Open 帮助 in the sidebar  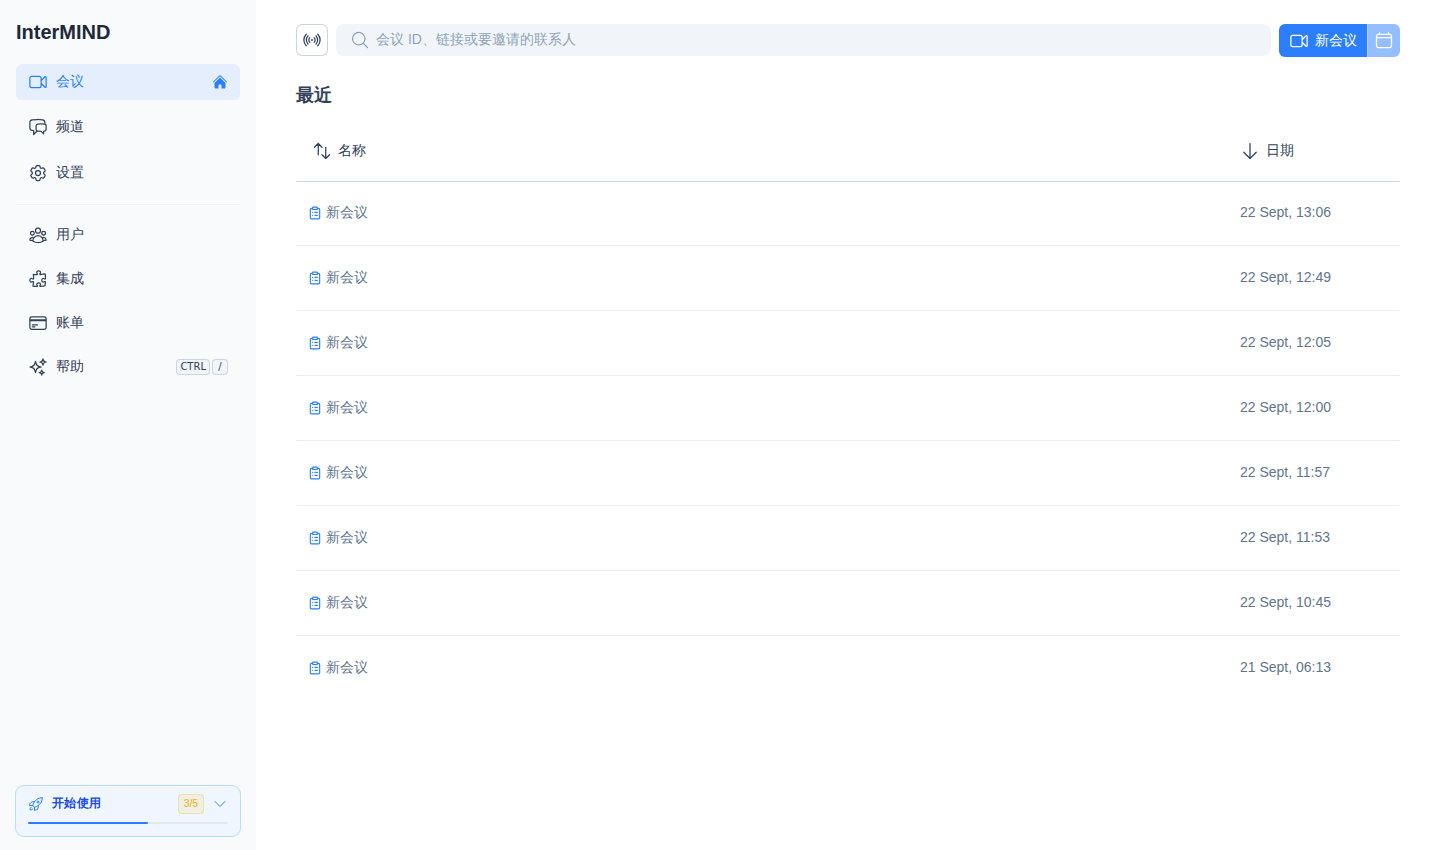(128, 367)
